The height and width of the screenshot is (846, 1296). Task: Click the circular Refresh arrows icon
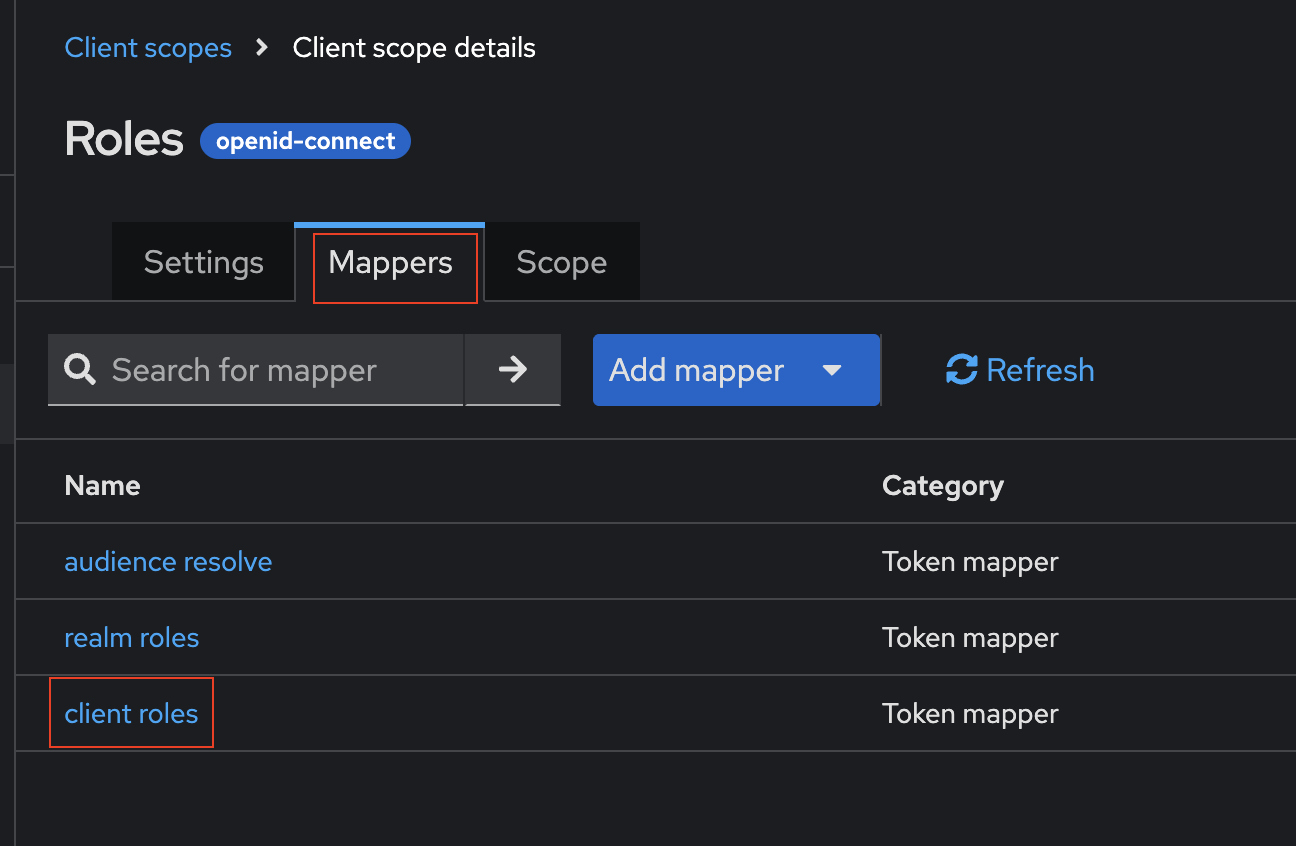pyautogui.click(x=961, y=370)
